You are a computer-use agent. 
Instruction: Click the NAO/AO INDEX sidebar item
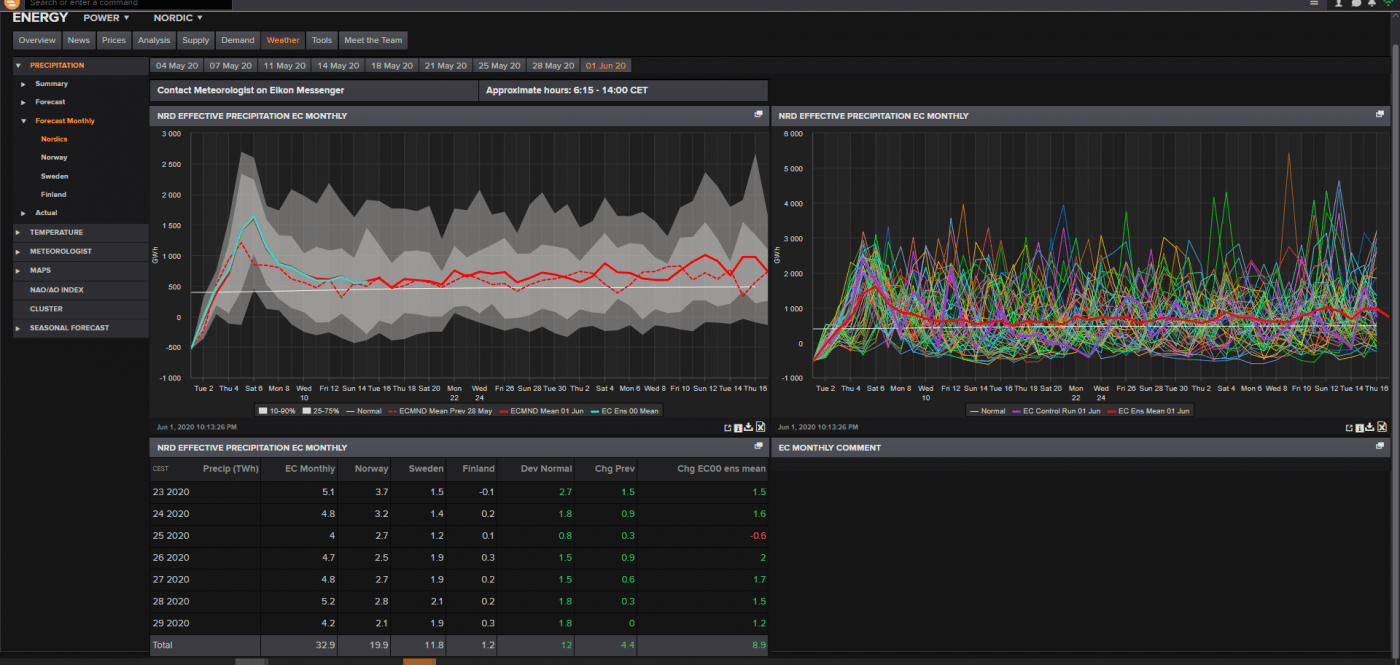(x=57, y=290)
